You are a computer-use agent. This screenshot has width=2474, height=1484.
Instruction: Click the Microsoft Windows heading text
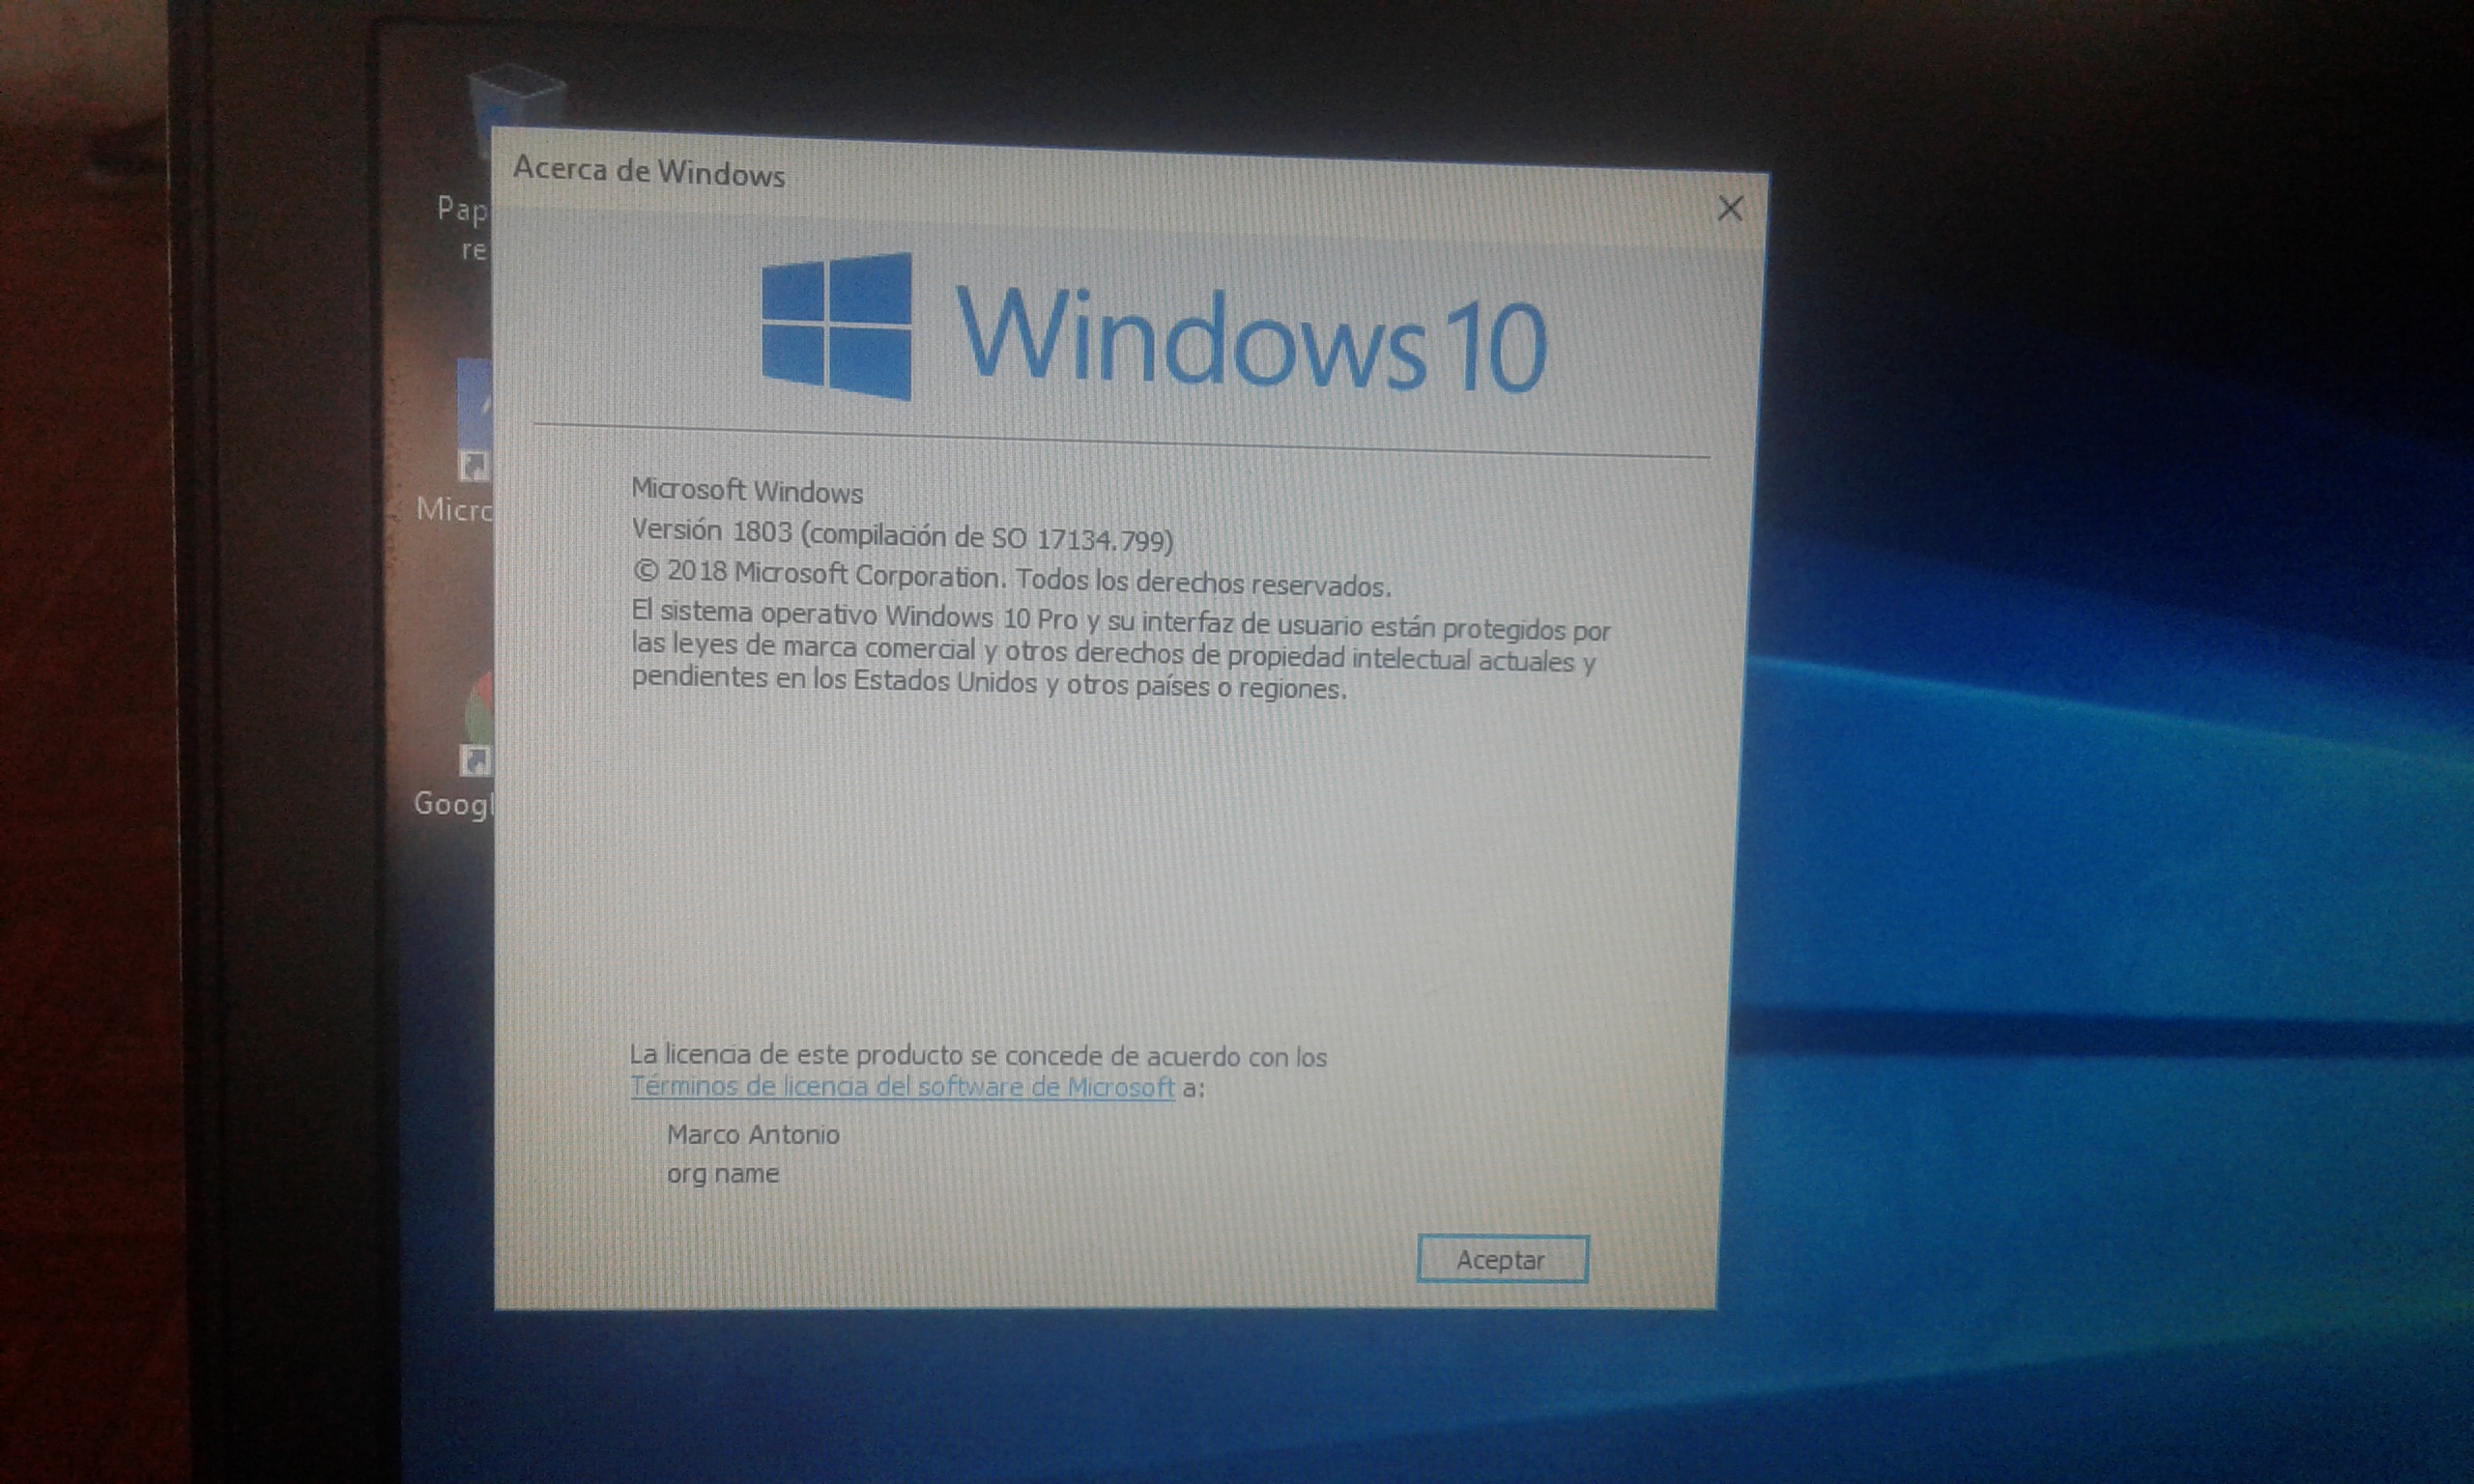click(x=746, y=491)
